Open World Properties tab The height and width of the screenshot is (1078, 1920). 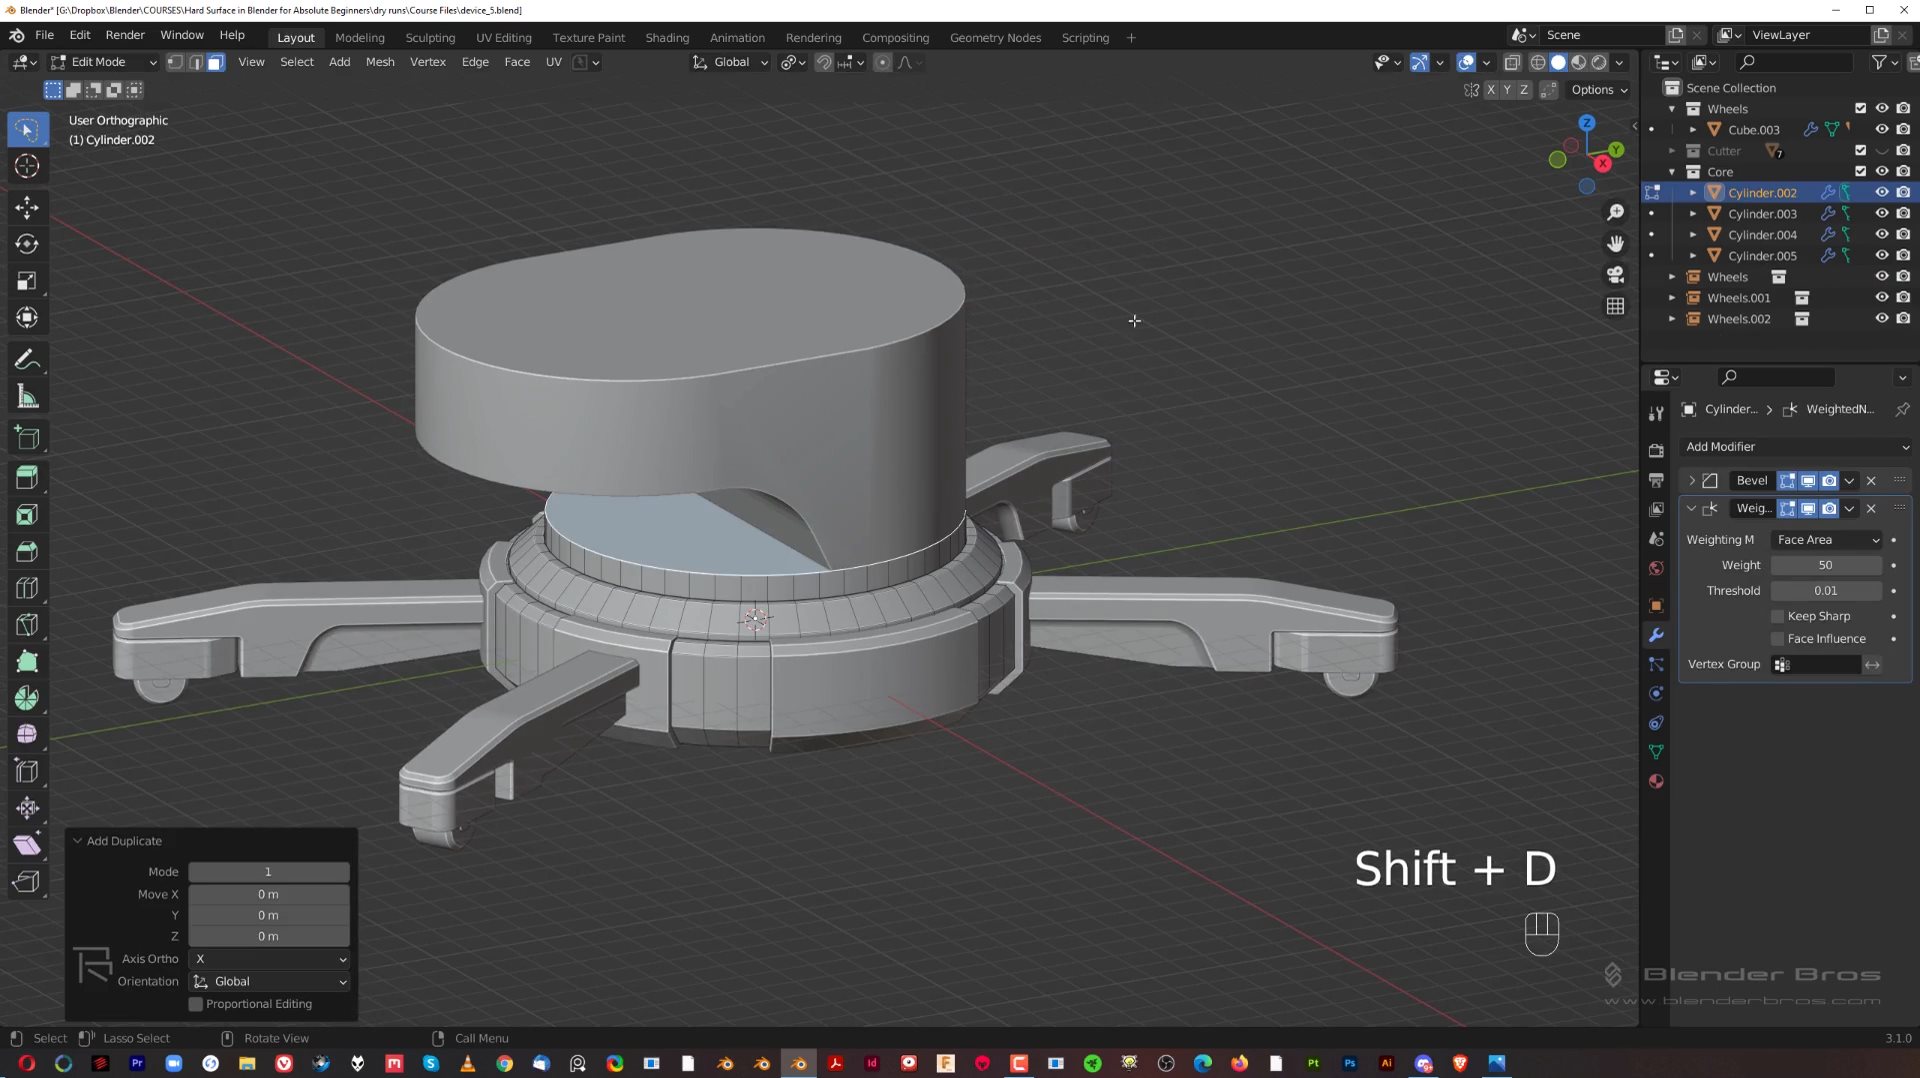coord(1655,568)
